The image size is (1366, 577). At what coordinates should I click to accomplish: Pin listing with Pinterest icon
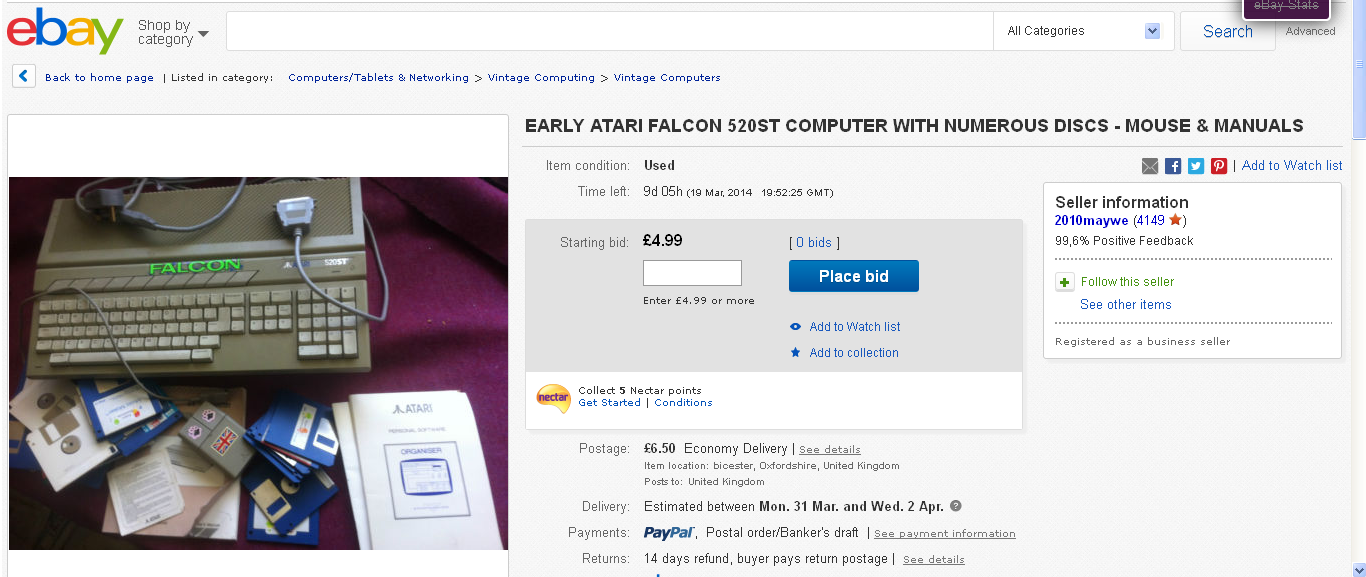[x=1219, y=166]
